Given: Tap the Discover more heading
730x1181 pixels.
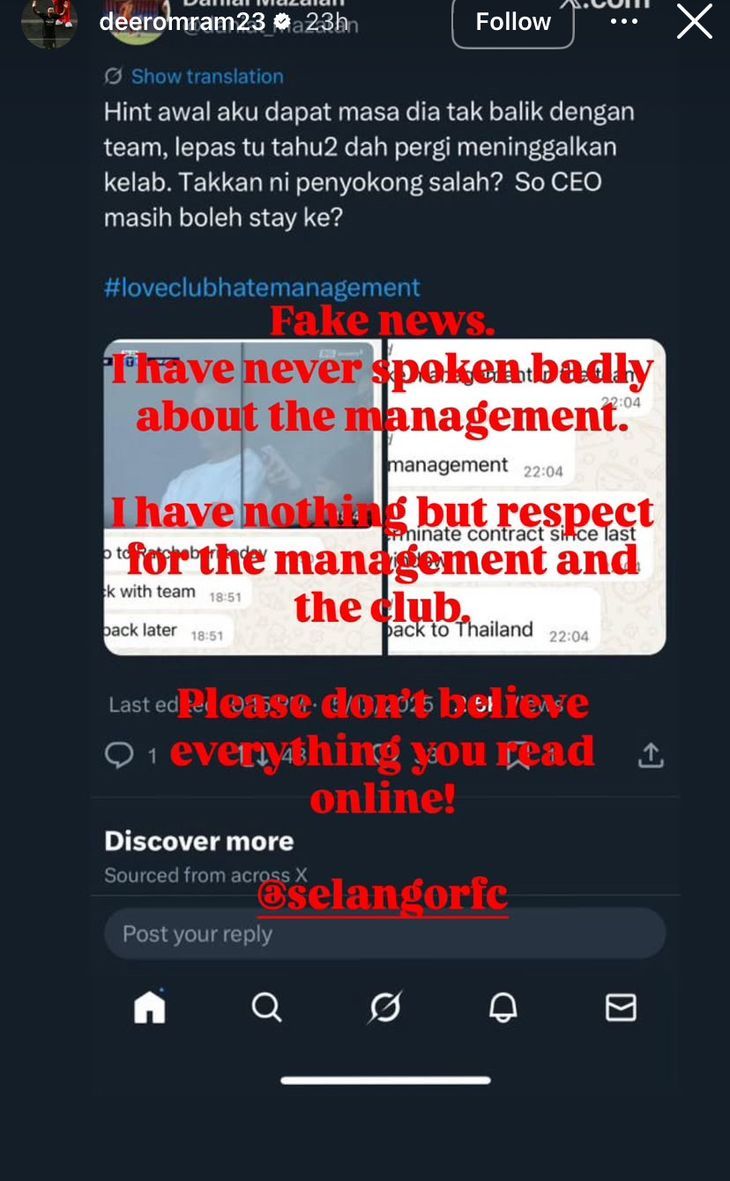Looking at the screenshot, I should tap(199, 841).
